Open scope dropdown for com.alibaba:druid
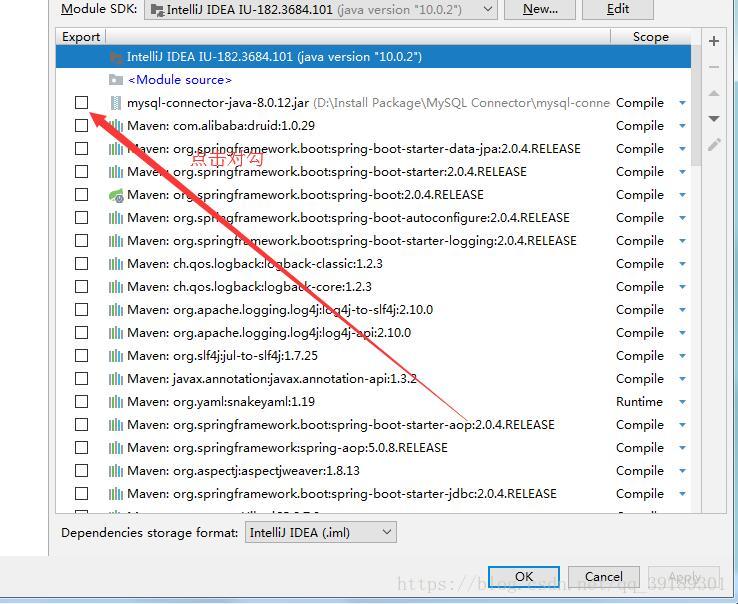The image size is (738, 604). tap(682, 126)
